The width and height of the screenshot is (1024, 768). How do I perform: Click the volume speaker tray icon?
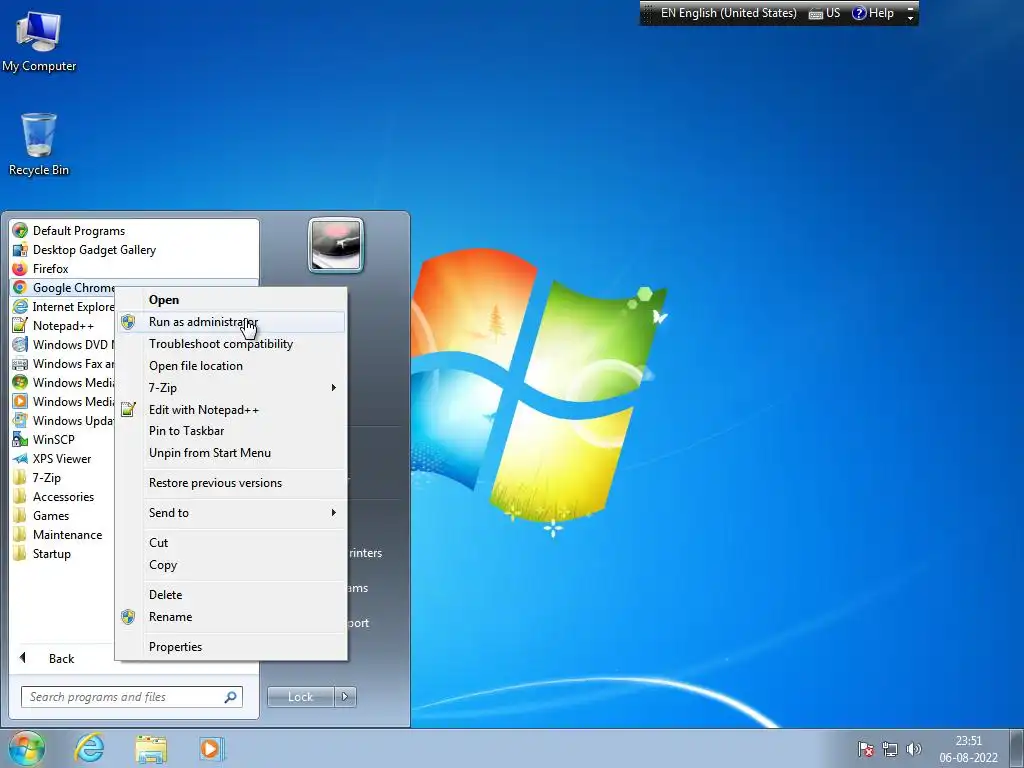pyautogui.click(x=914, y=749)
